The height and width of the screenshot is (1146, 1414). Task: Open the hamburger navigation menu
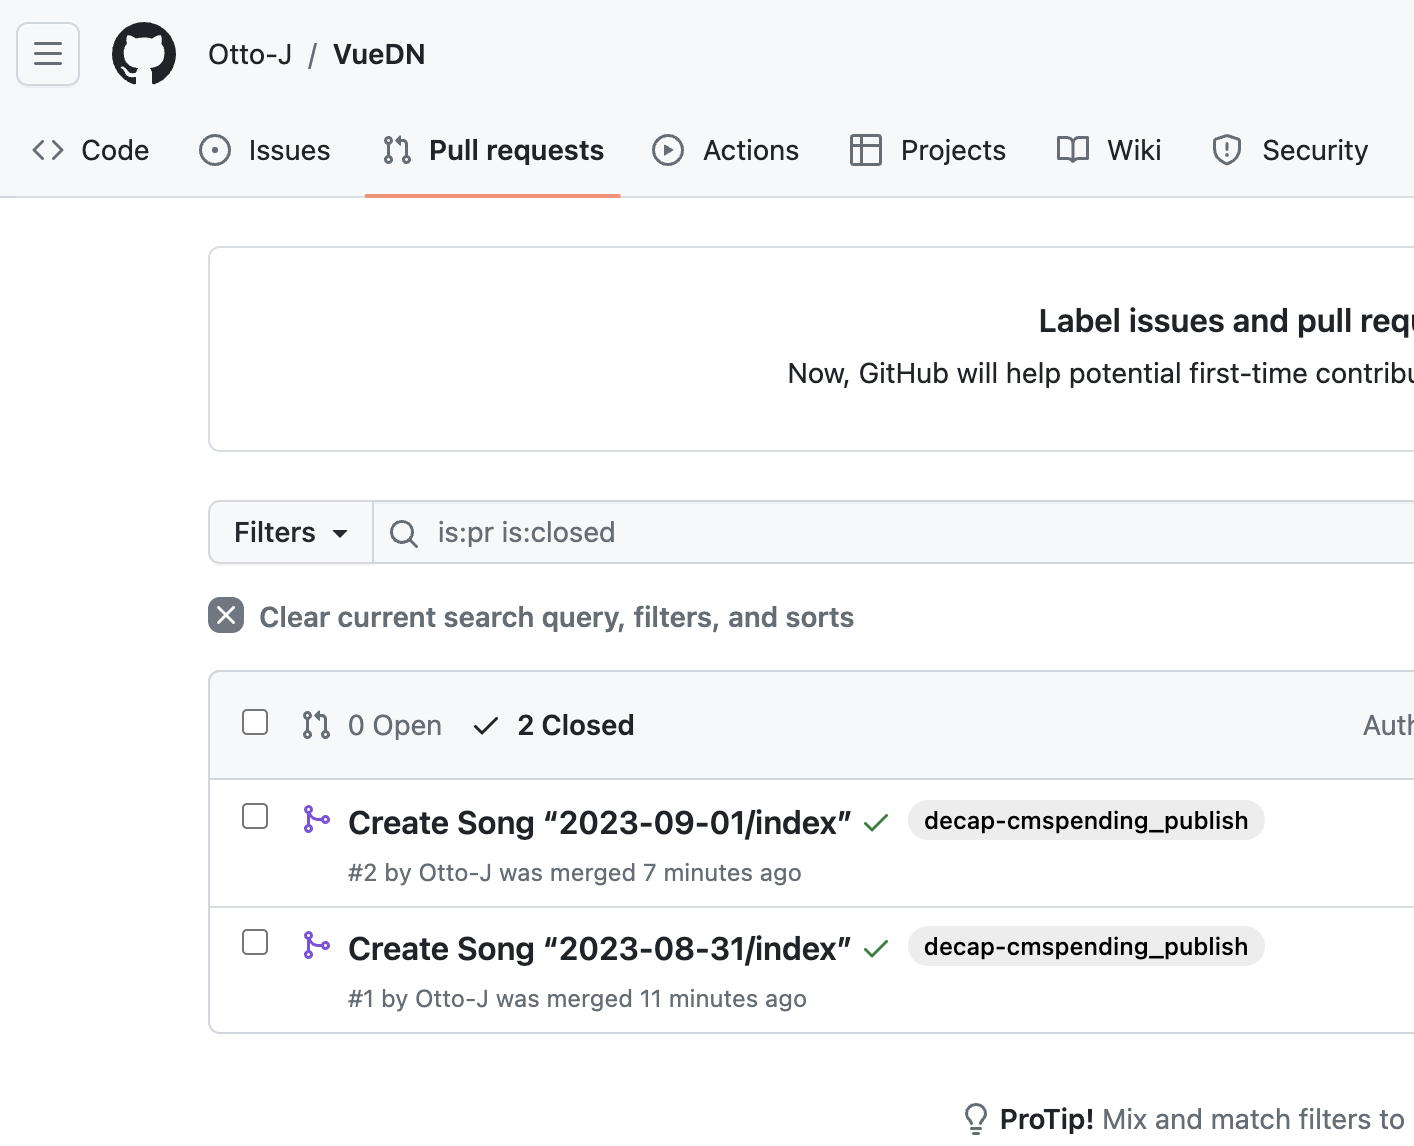click(48, 54)
